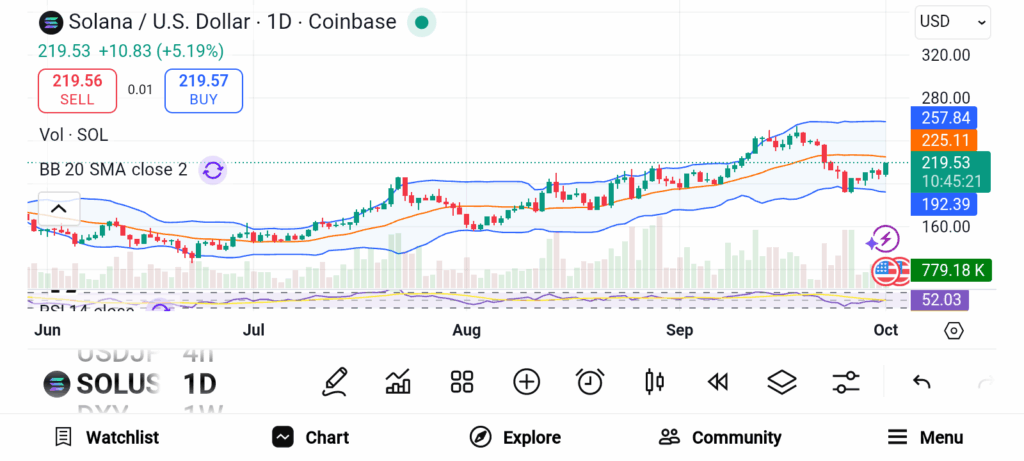Tap the add symbol plus icon
The width and height of the screenshot is (1024, 461).
click(526, 381)
